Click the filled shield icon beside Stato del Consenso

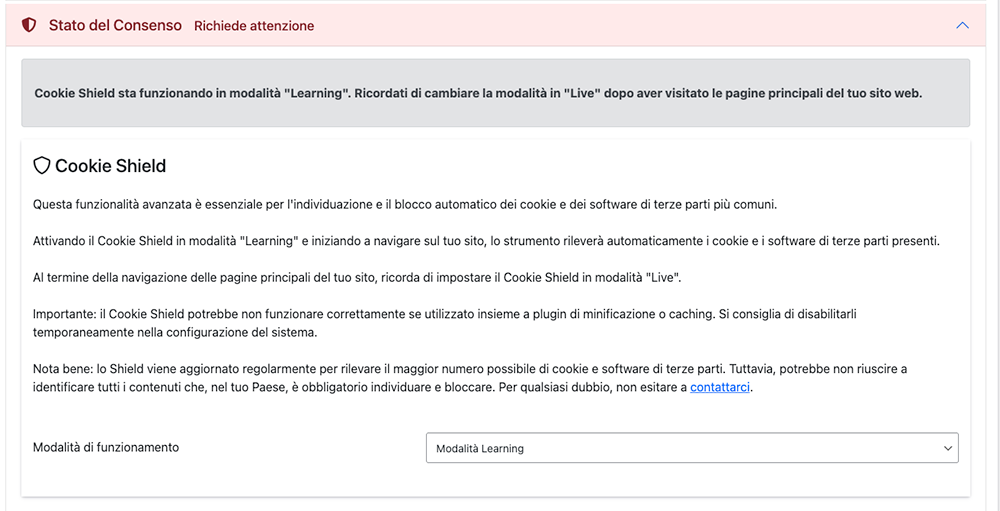(x=29, y=25)
